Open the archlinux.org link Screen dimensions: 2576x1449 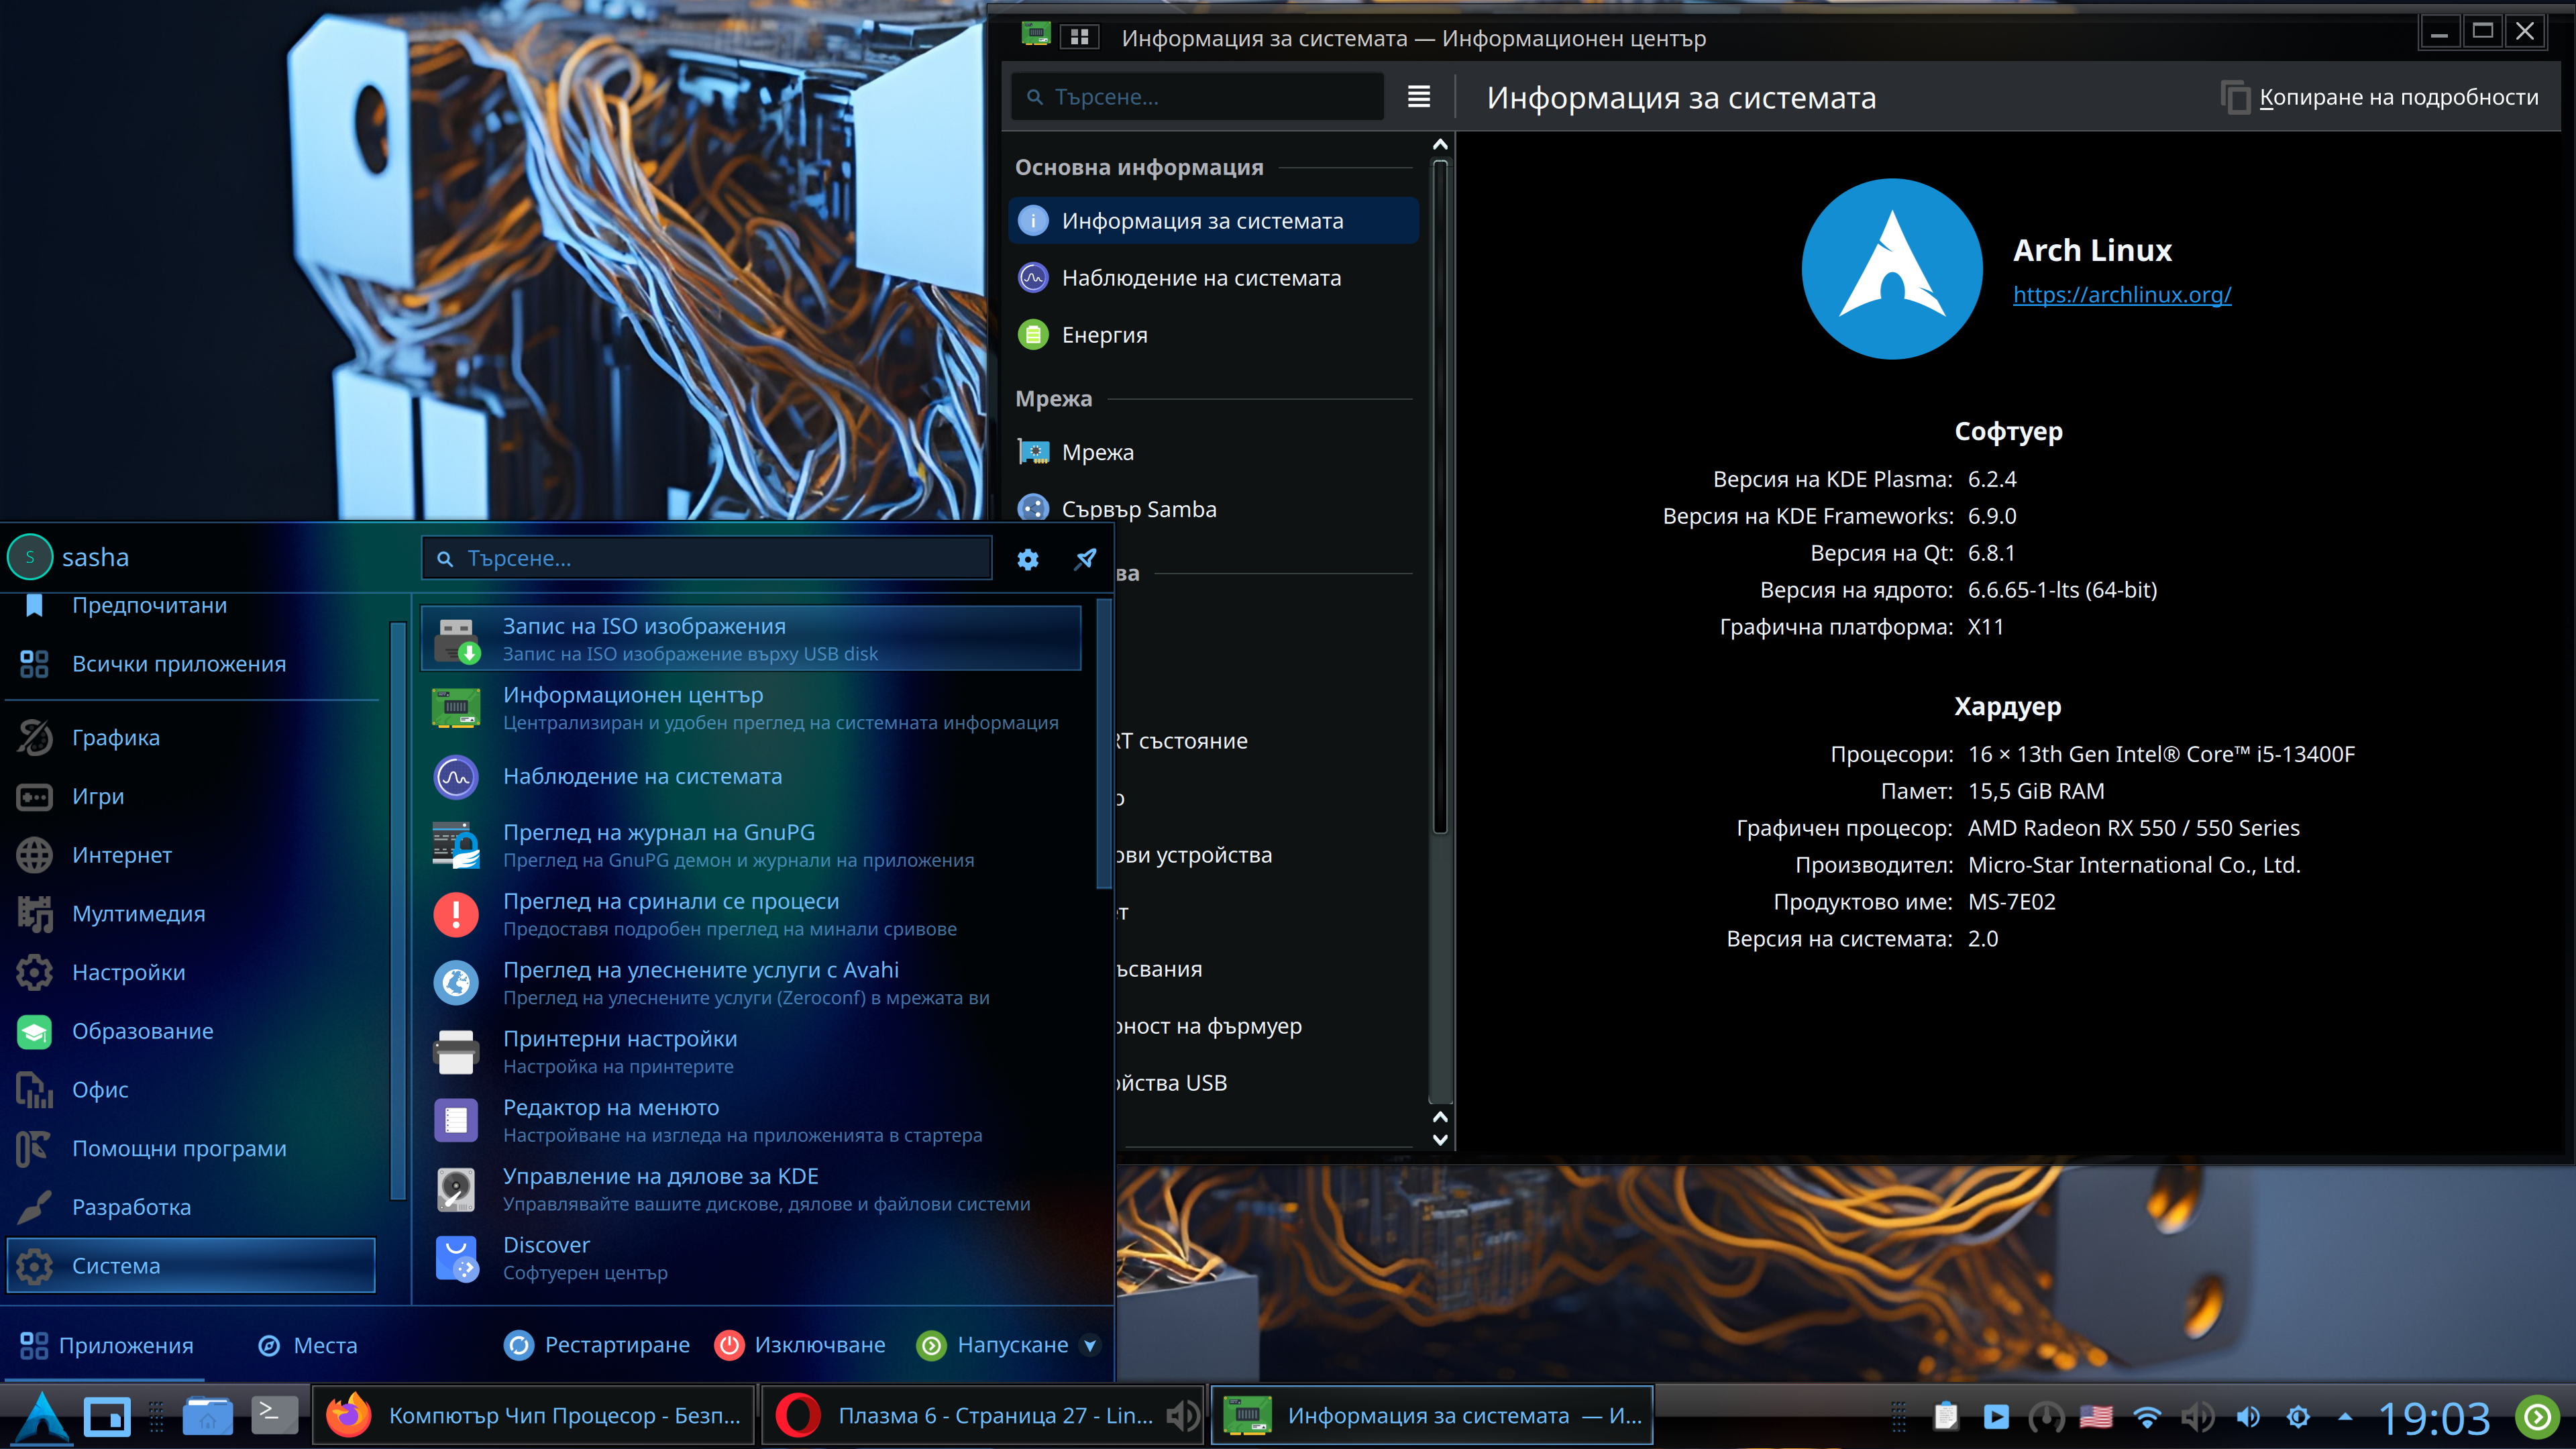point(2122,295)
